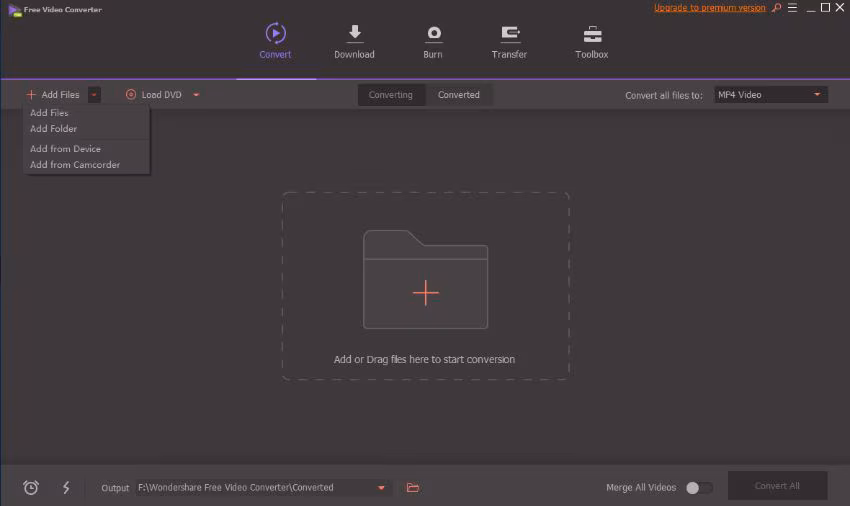Click the Free Video Converter app logo

point(15,10)
